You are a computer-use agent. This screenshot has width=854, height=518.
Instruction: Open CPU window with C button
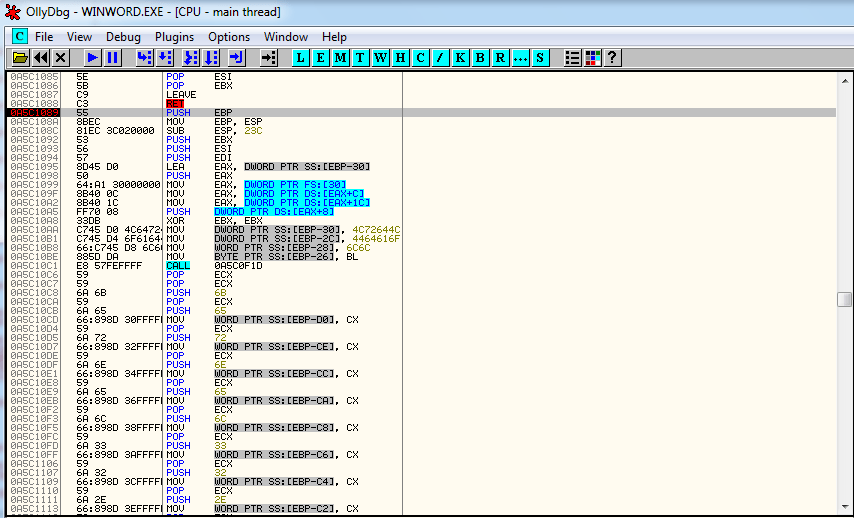420,57
